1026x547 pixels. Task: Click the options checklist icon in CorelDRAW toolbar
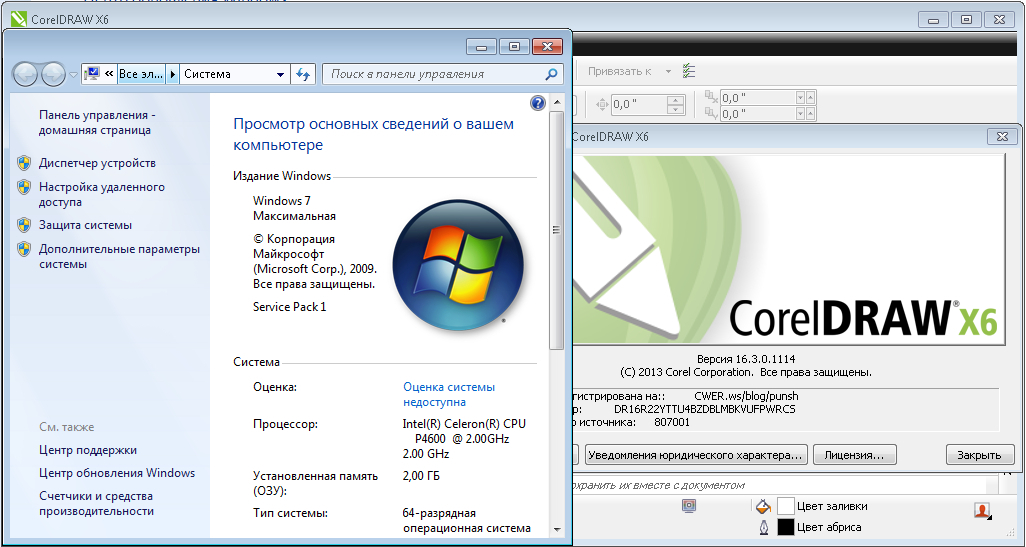(689, 71)
